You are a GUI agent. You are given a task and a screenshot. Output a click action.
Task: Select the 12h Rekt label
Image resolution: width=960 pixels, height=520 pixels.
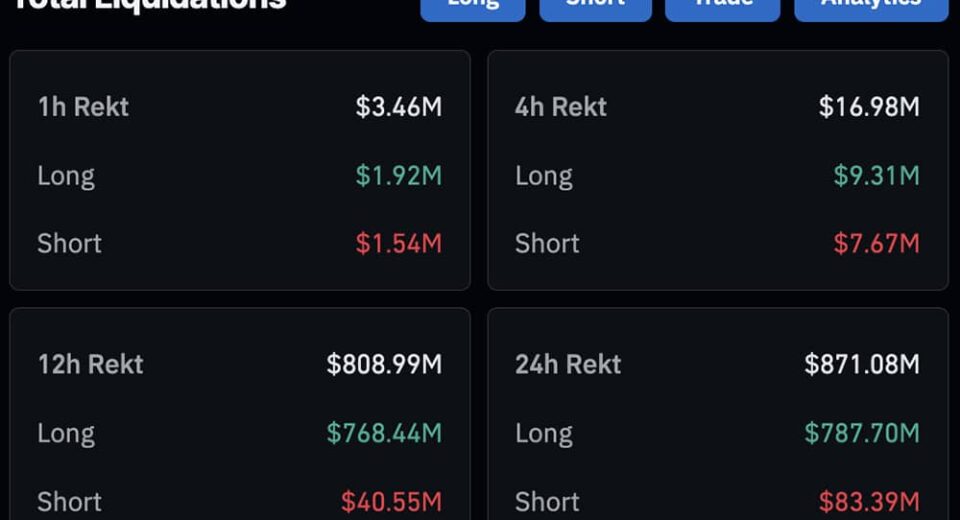(91, 364)
